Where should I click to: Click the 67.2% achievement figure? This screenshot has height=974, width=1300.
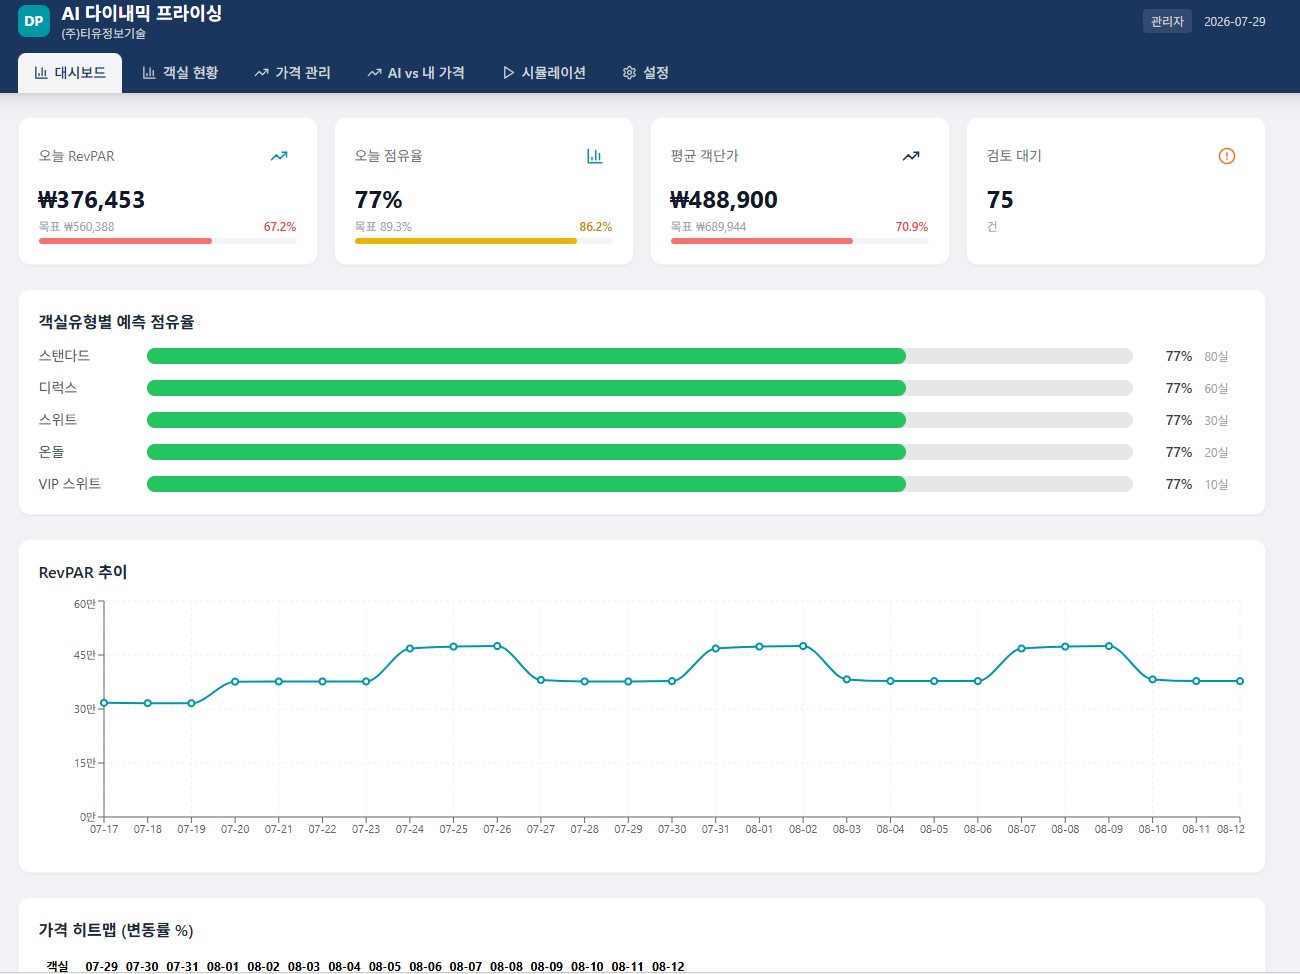(x=280, y=227)
